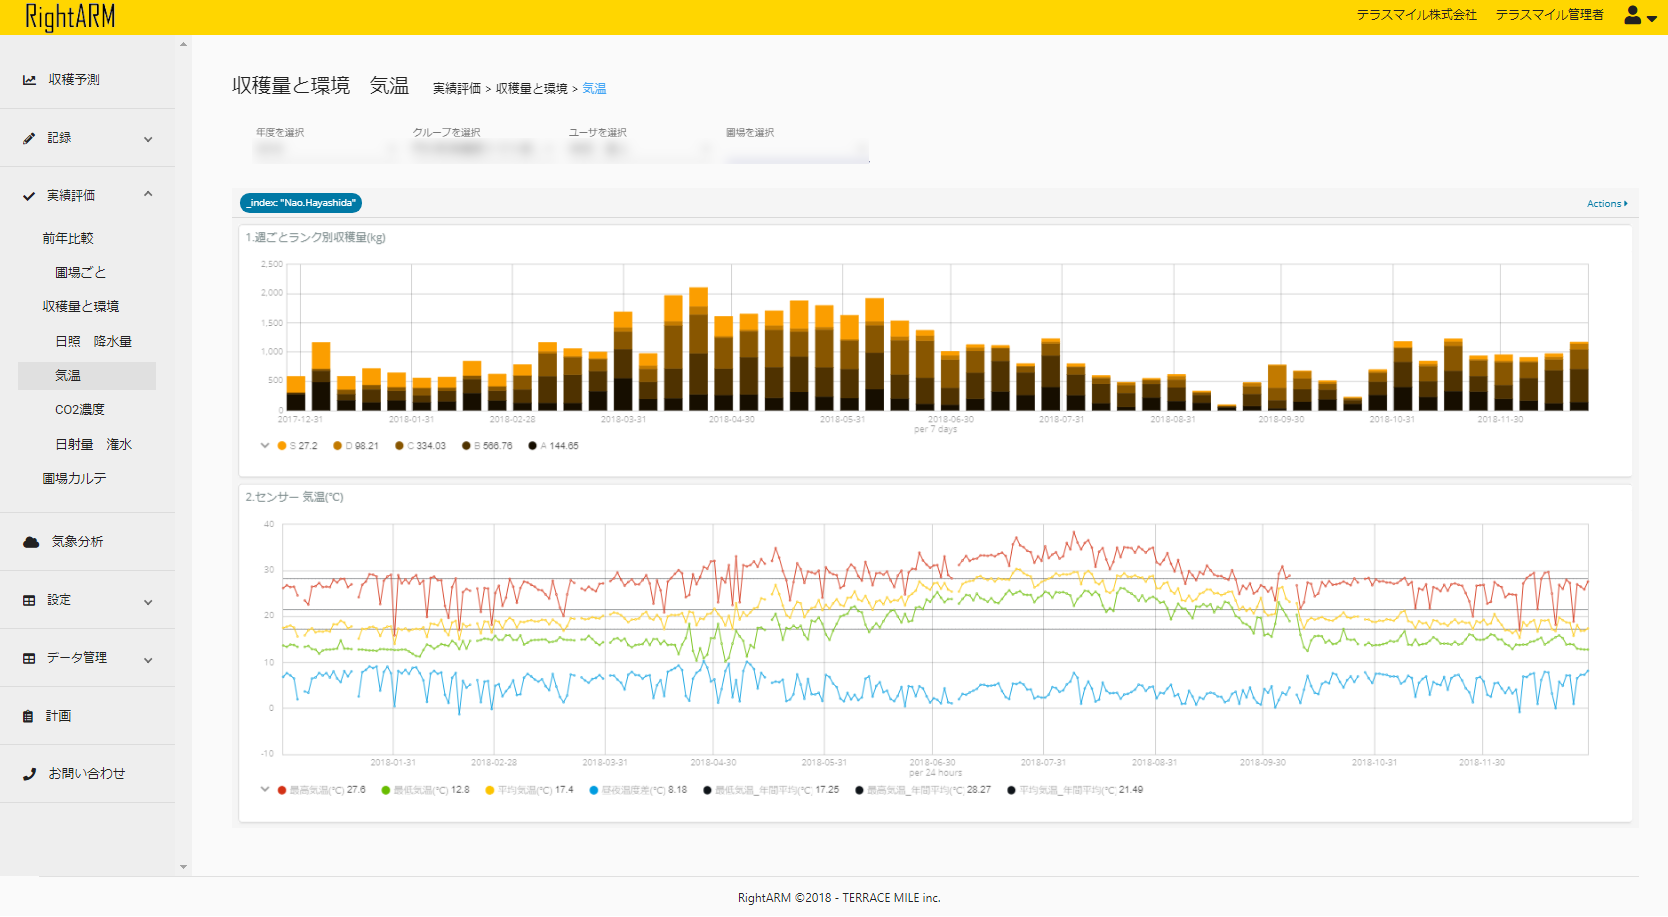The image size is (1668, 917).
Task: Click the 気温 breadcrumb link
Action: (594, 89)
